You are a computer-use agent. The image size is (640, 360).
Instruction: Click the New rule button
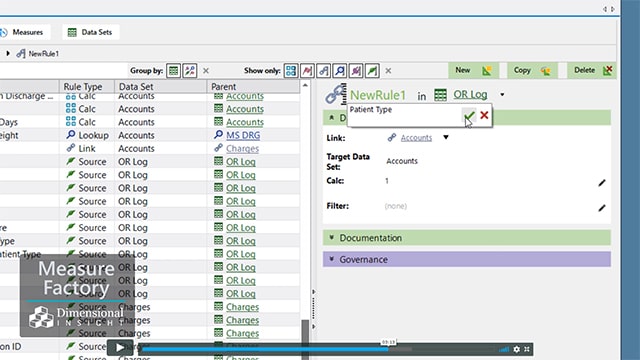point(473,71)
